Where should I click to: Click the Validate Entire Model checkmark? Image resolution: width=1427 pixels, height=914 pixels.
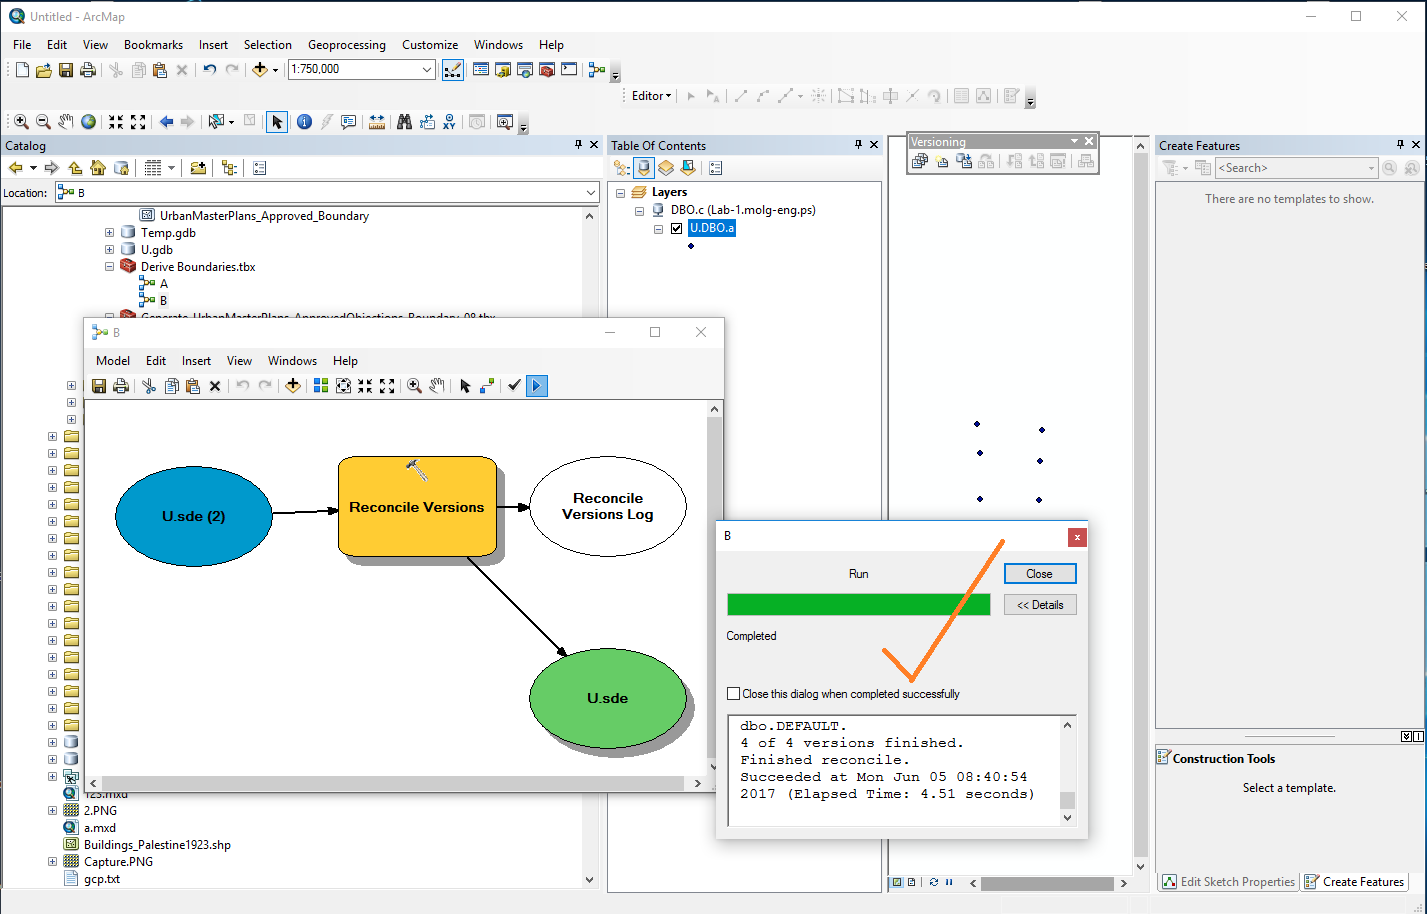pyautogui.click(x=514, y=386)
